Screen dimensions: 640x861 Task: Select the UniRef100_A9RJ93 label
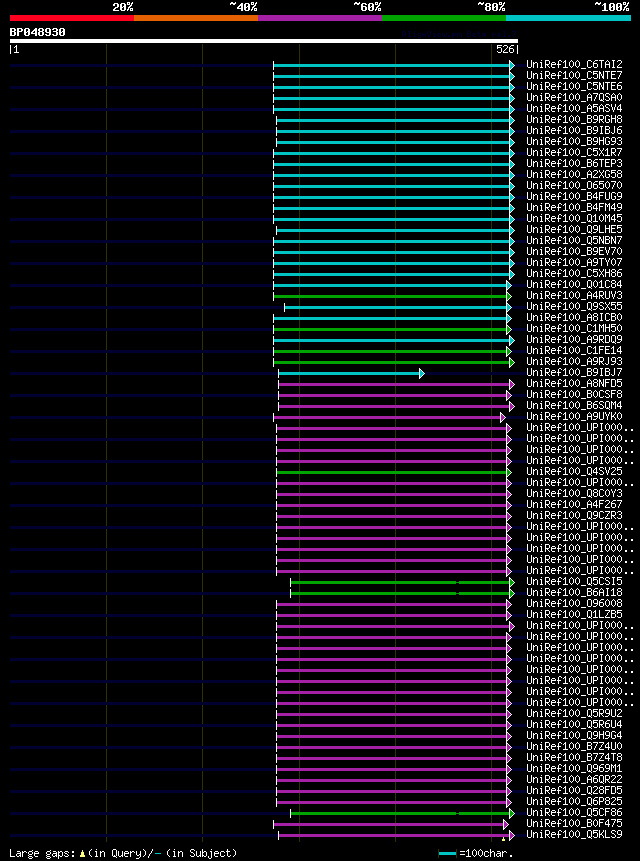pos(574,361)
